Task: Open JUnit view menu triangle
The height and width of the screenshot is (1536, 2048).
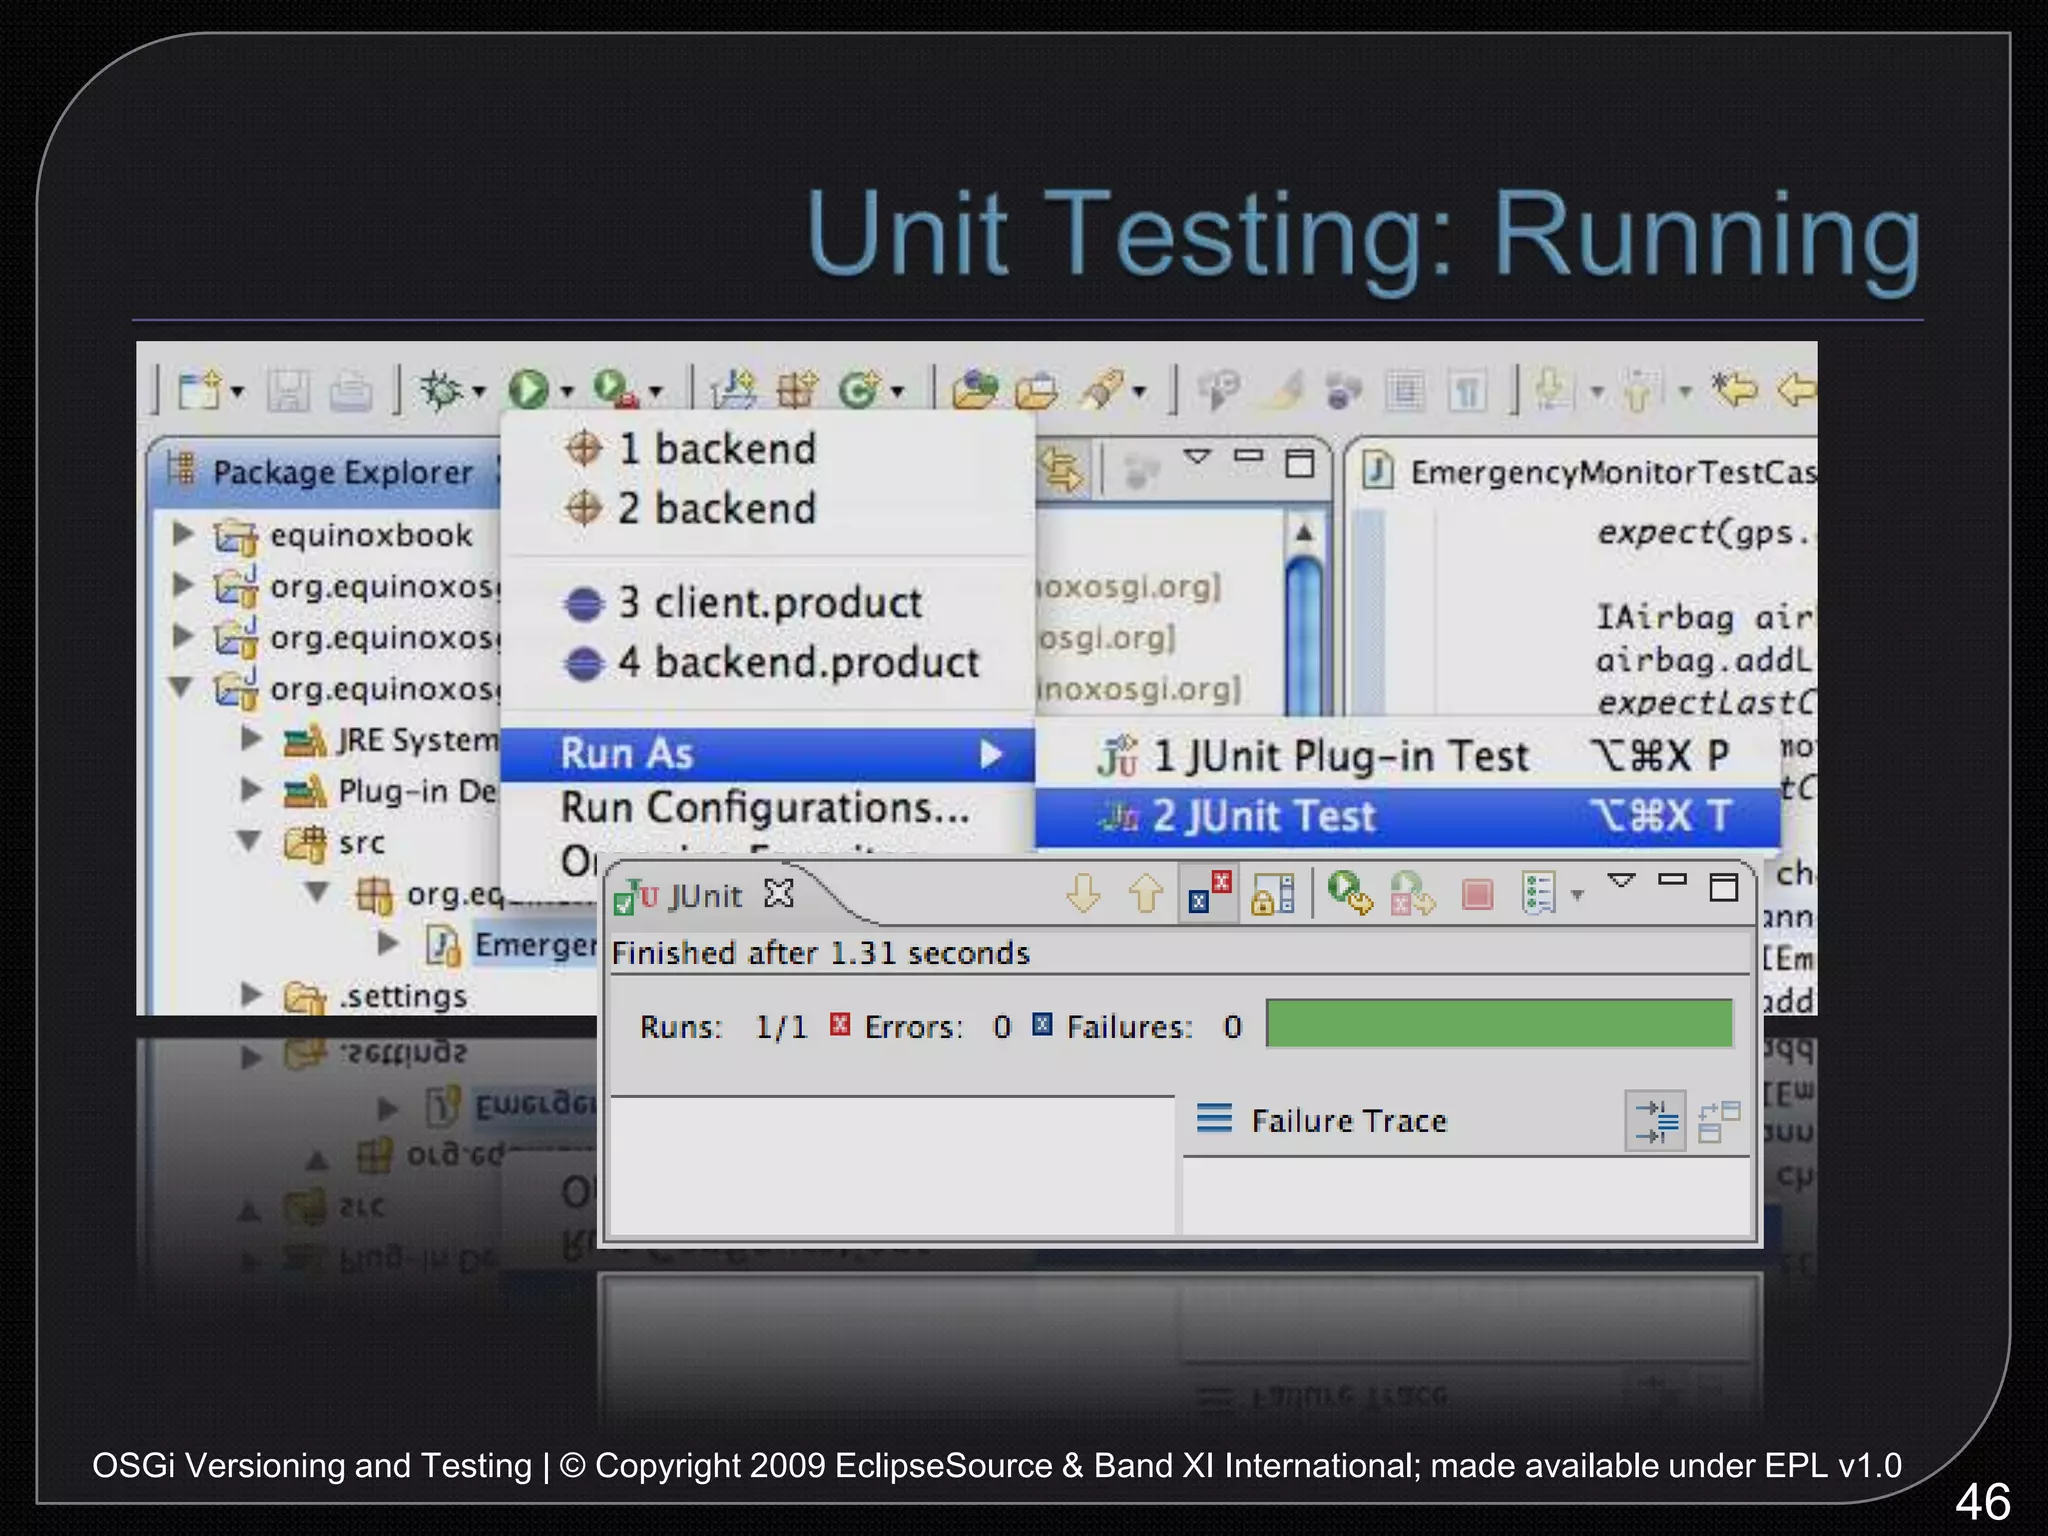Action: [x=1621, y=881]
